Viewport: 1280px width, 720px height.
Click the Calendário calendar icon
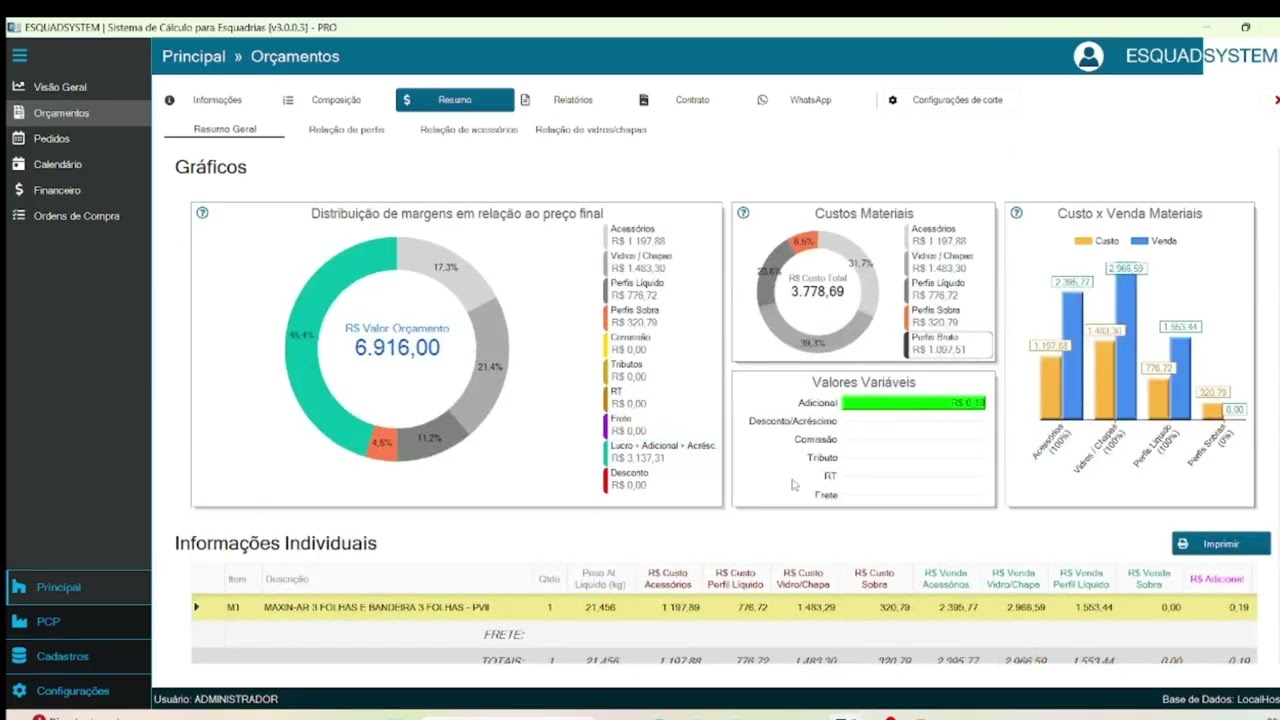(x=18, y=164)
